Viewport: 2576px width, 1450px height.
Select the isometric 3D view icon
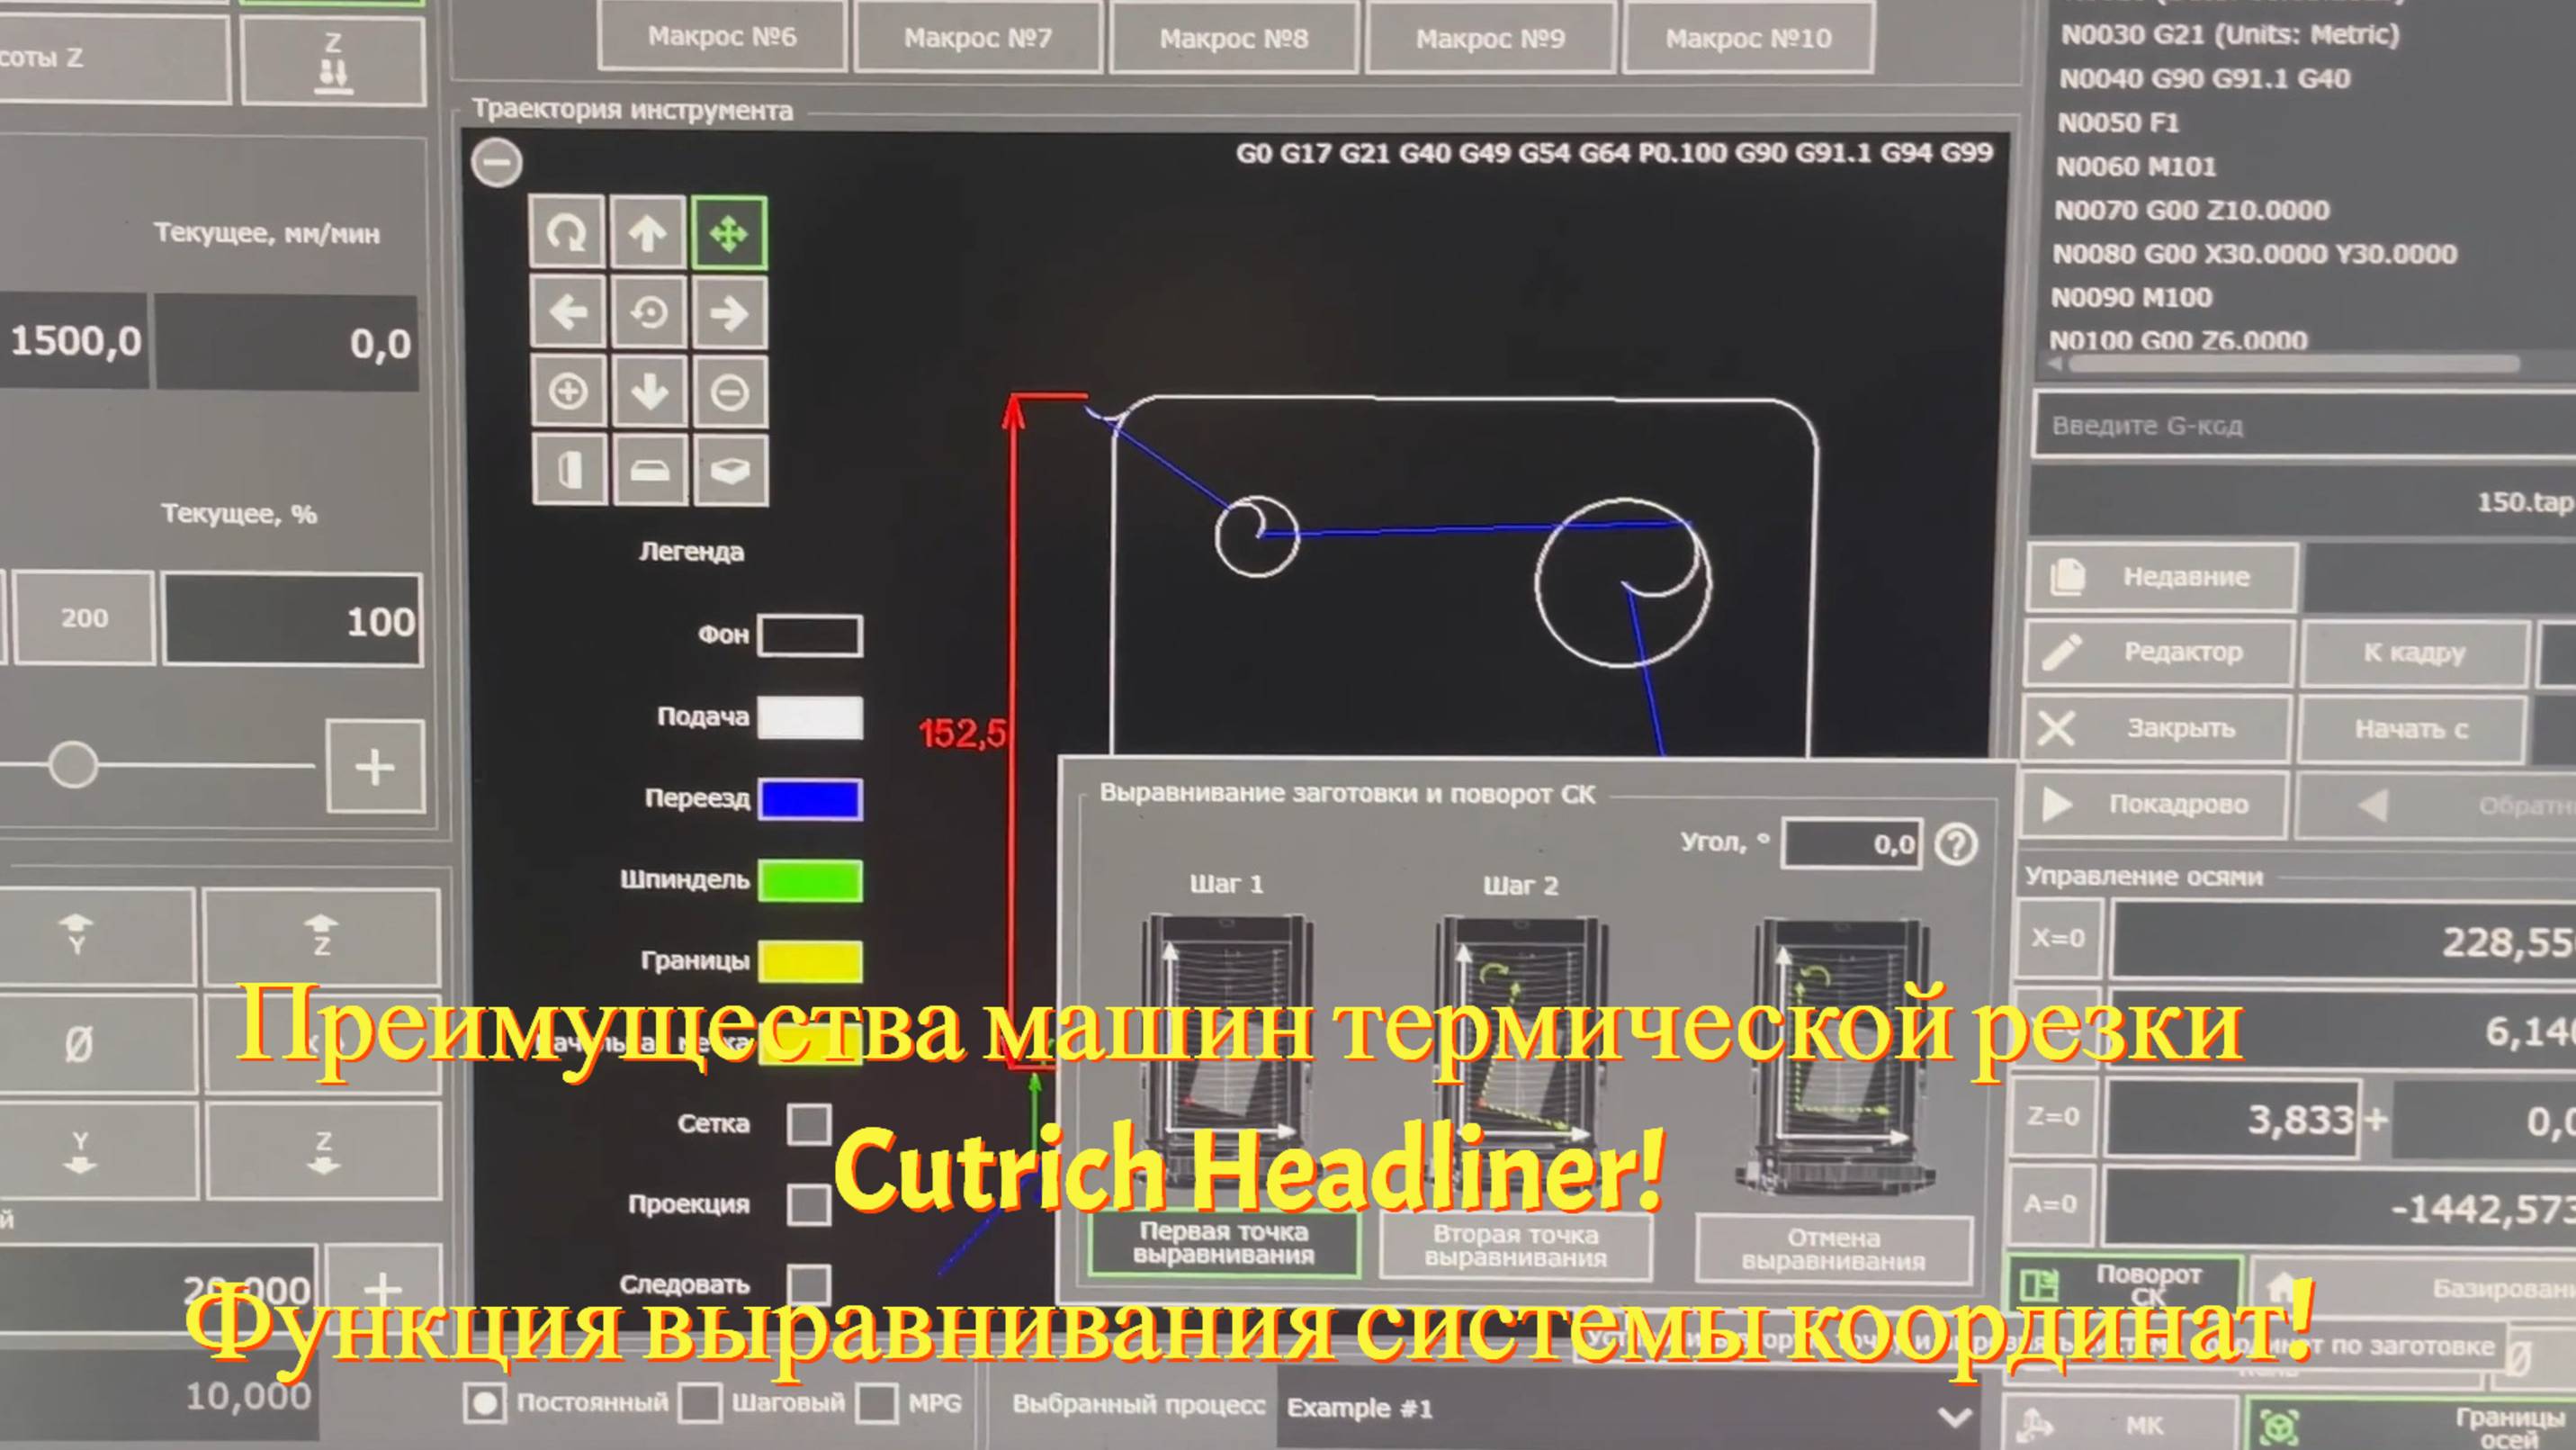pos(730,470)
